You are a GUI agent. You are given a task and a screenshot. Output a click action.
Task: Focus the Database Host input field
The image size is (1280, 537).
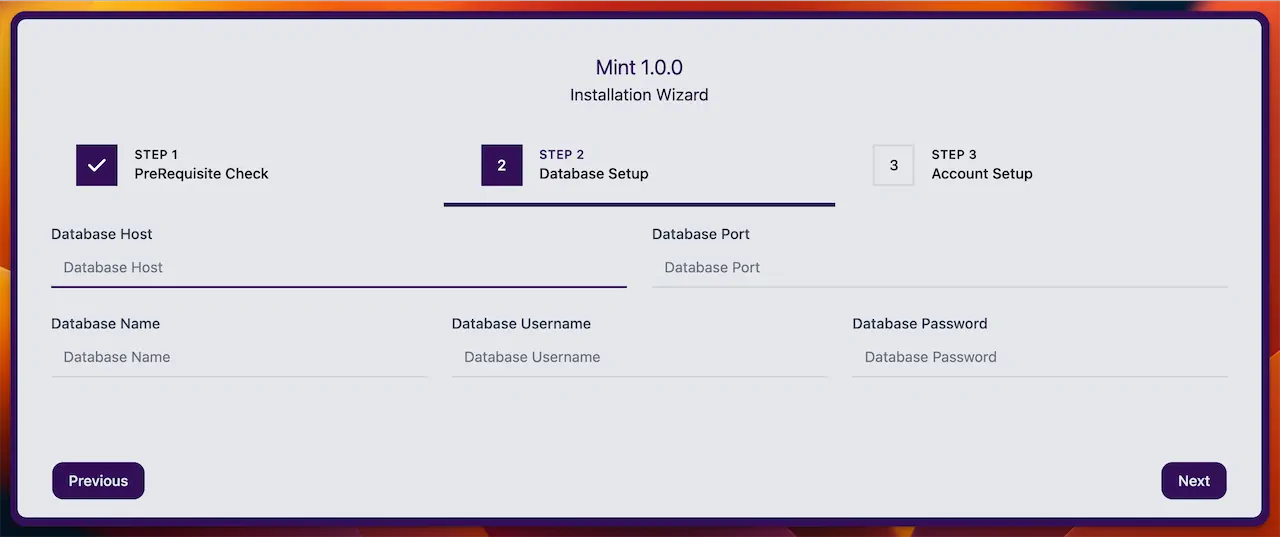[339, 268]
